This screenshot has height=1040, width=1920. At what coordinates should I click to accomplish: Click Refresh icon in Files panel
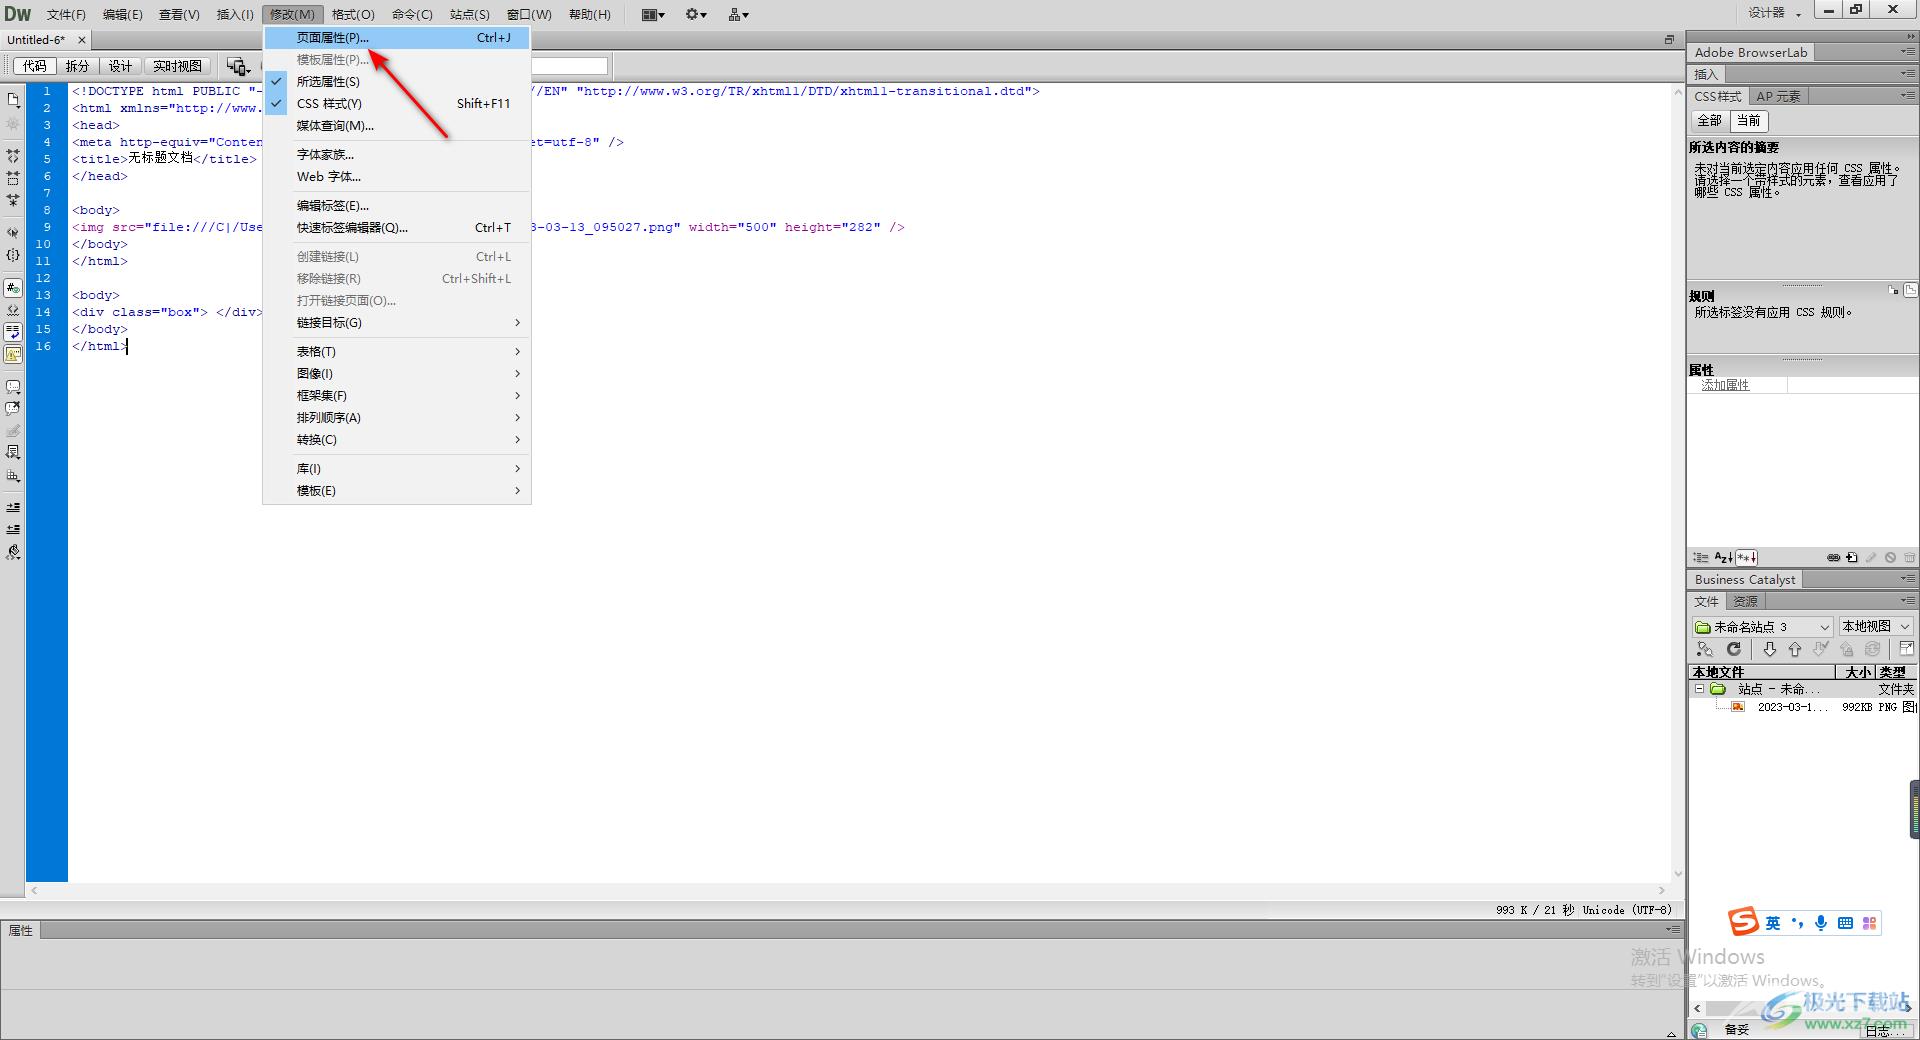[1734, 649]
